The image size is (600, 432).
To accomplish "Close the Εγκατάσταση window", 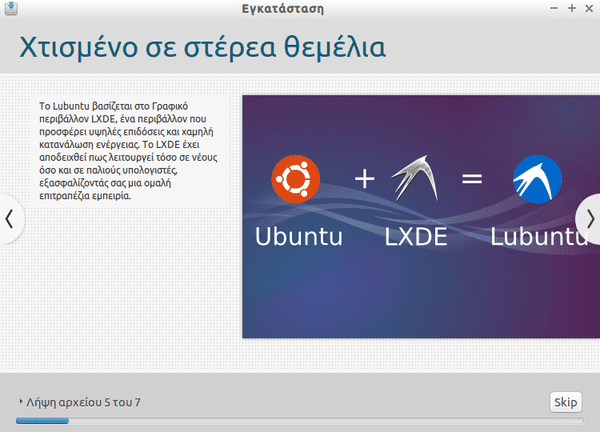I will 589,8.
